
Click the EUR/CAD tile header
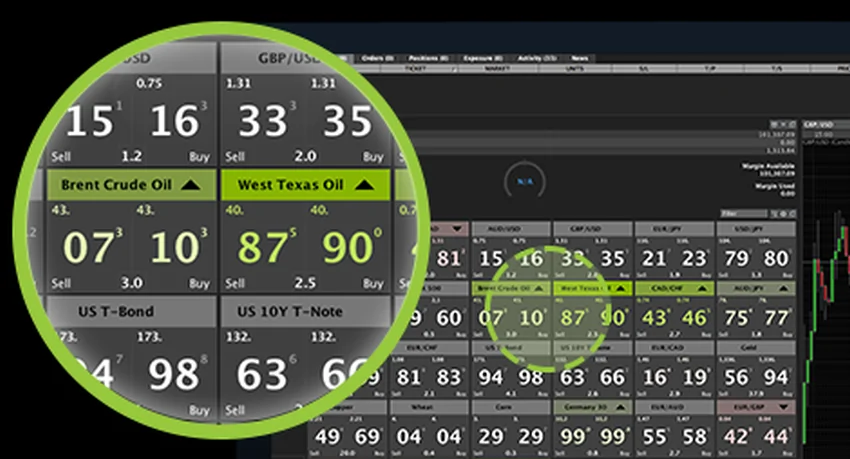click(x=674, y=348)
